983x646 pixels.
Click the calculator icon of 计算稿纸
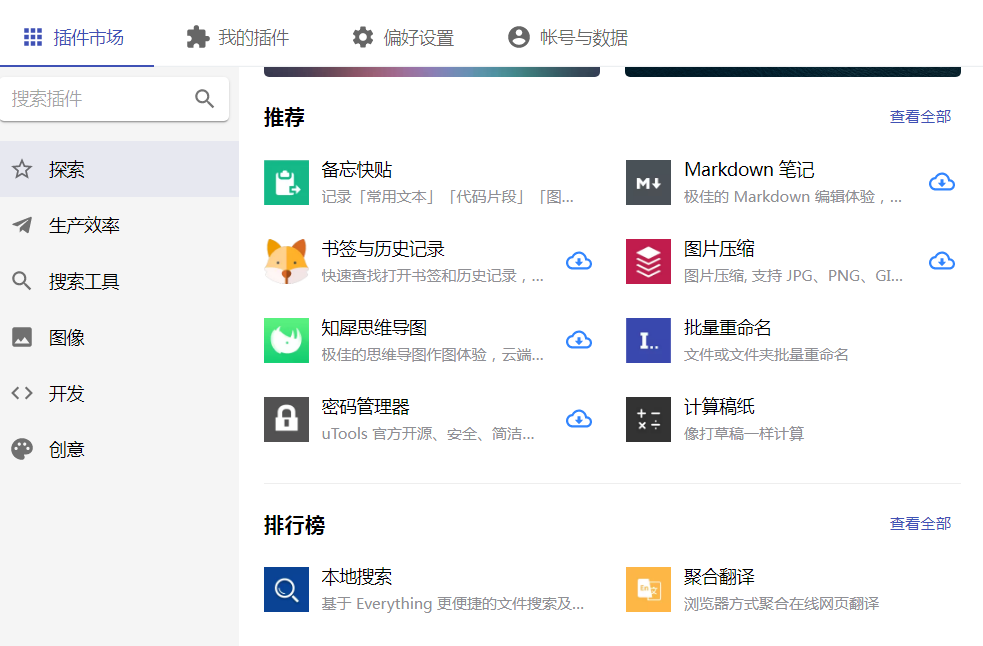pyautogui.click(x=648, y=420)
